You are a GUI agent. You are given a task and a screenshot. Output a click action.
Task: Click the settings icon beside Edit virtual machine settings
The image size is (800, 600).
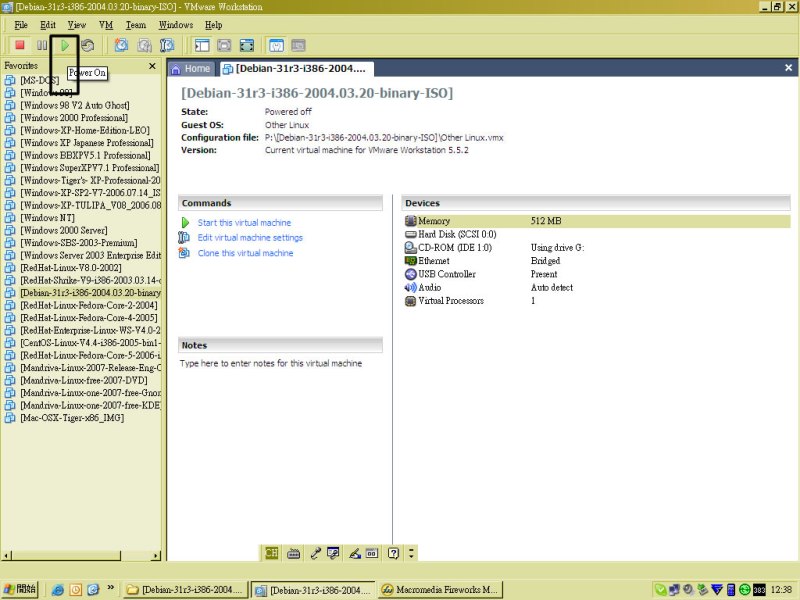(184, 238)
